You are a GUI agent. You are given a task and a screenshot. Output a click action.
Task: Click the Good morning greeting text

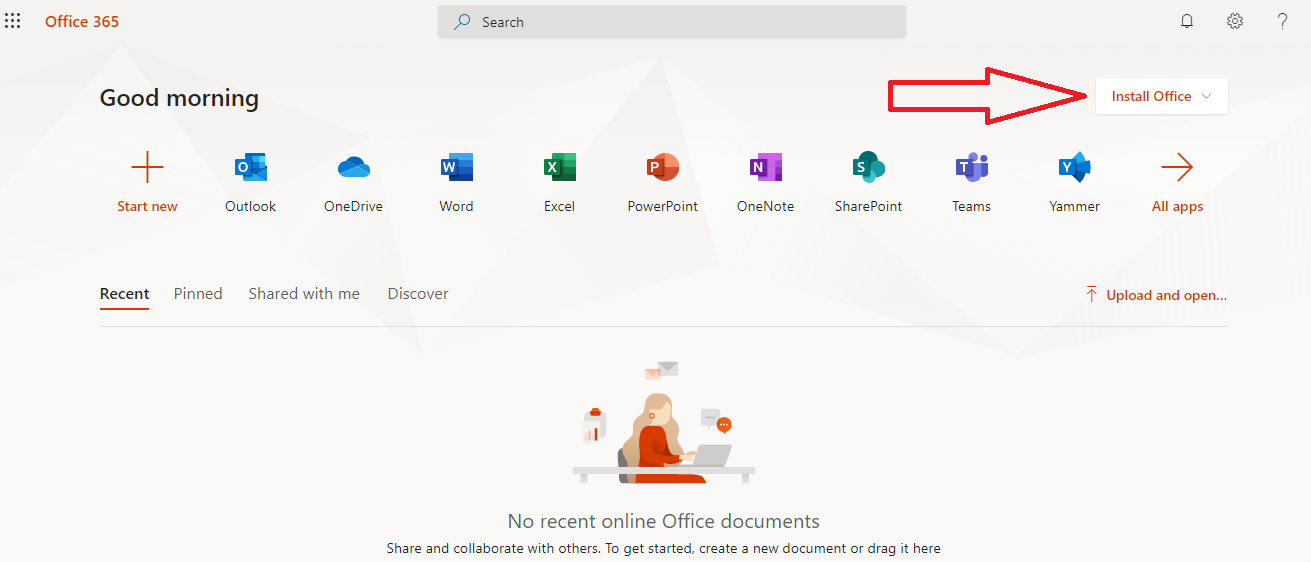point(179,98)
